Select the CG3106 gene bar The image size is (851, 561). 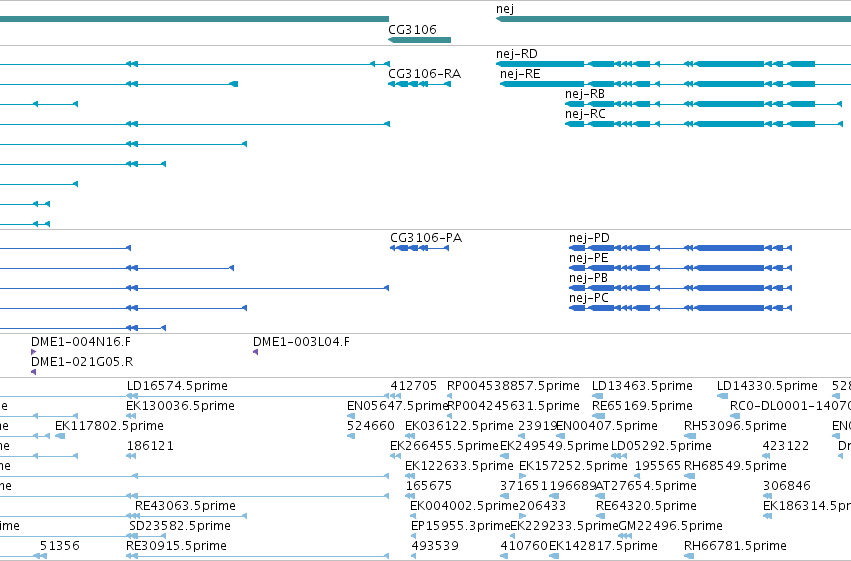[x=420, y=40]
